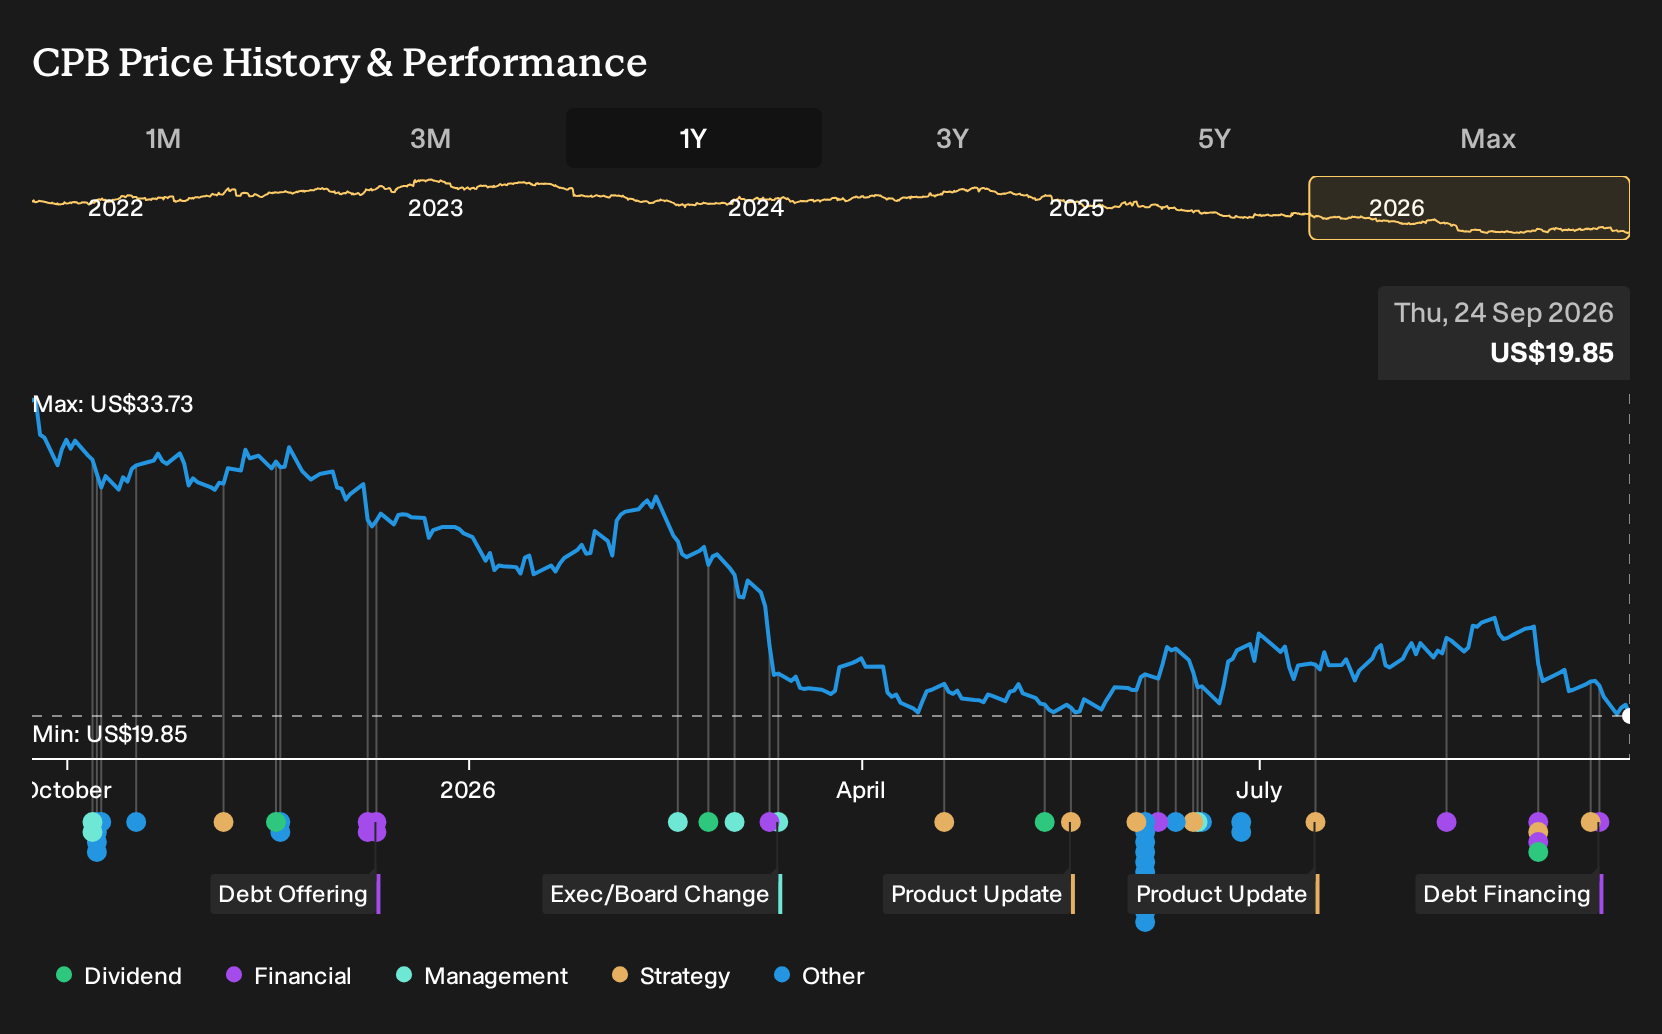Click the highlighted 2026 range selector window

tap(1469, 208)
